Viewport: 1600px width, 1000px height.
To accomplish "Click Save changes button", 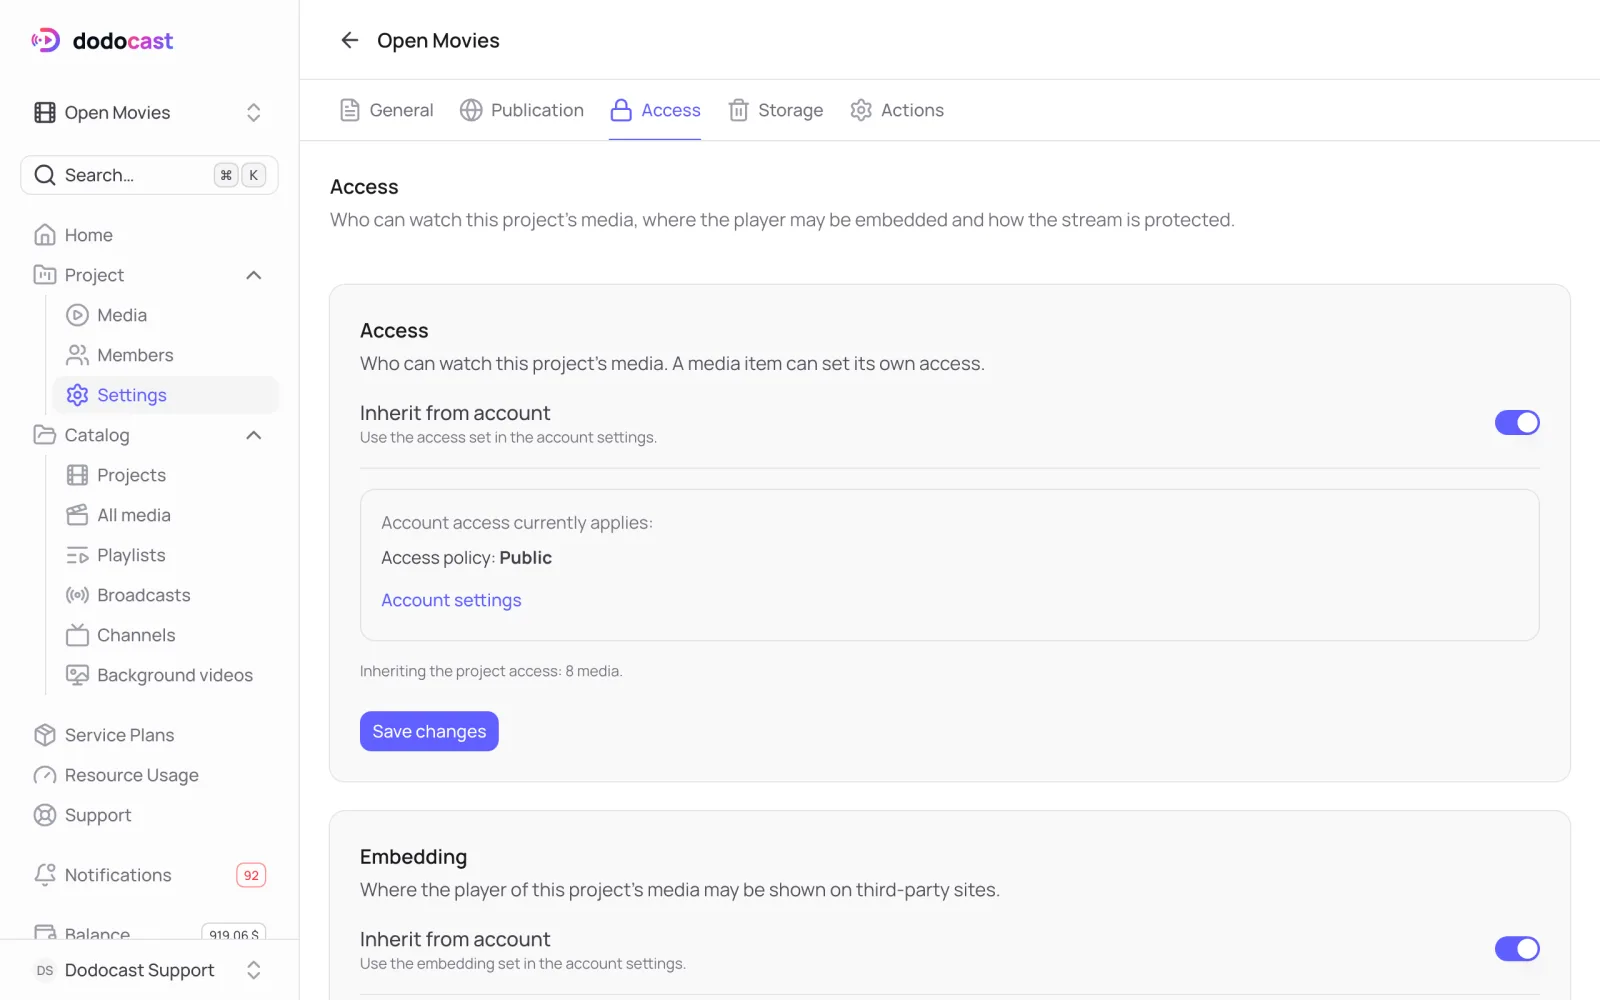I will coord(429,731).
